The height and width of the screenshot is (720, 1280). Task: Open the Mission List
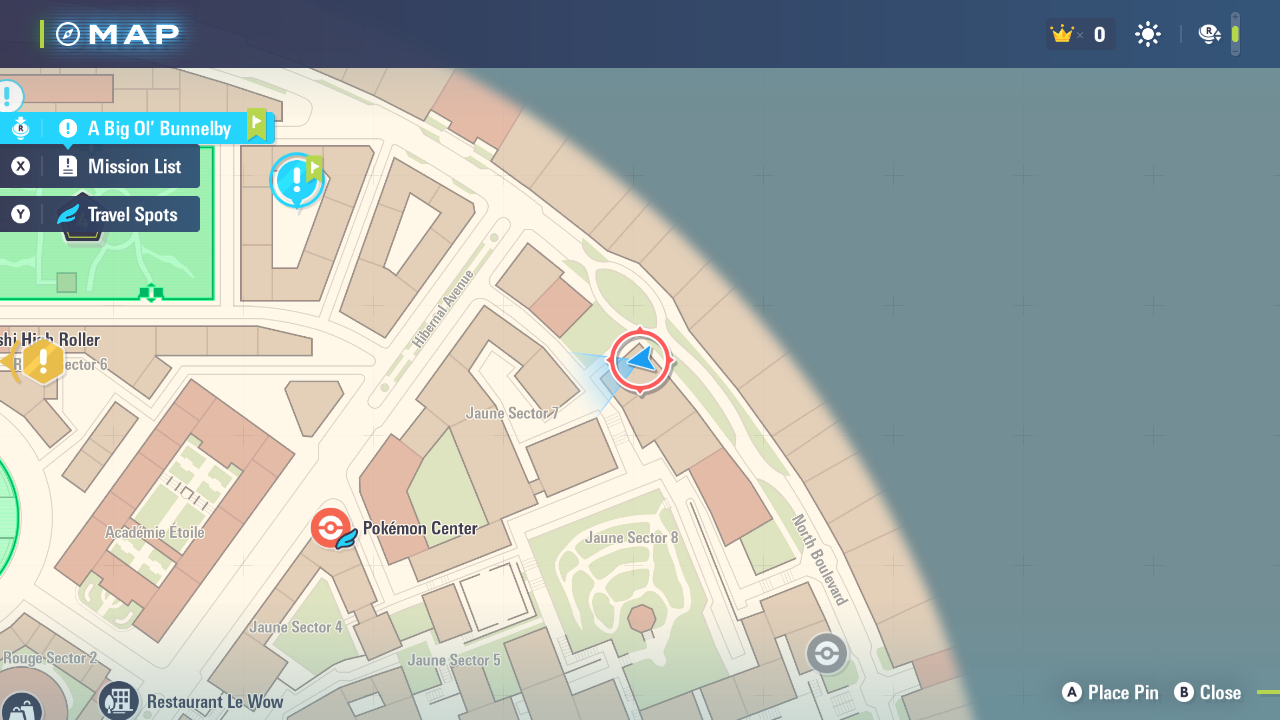tap(100, 166)
